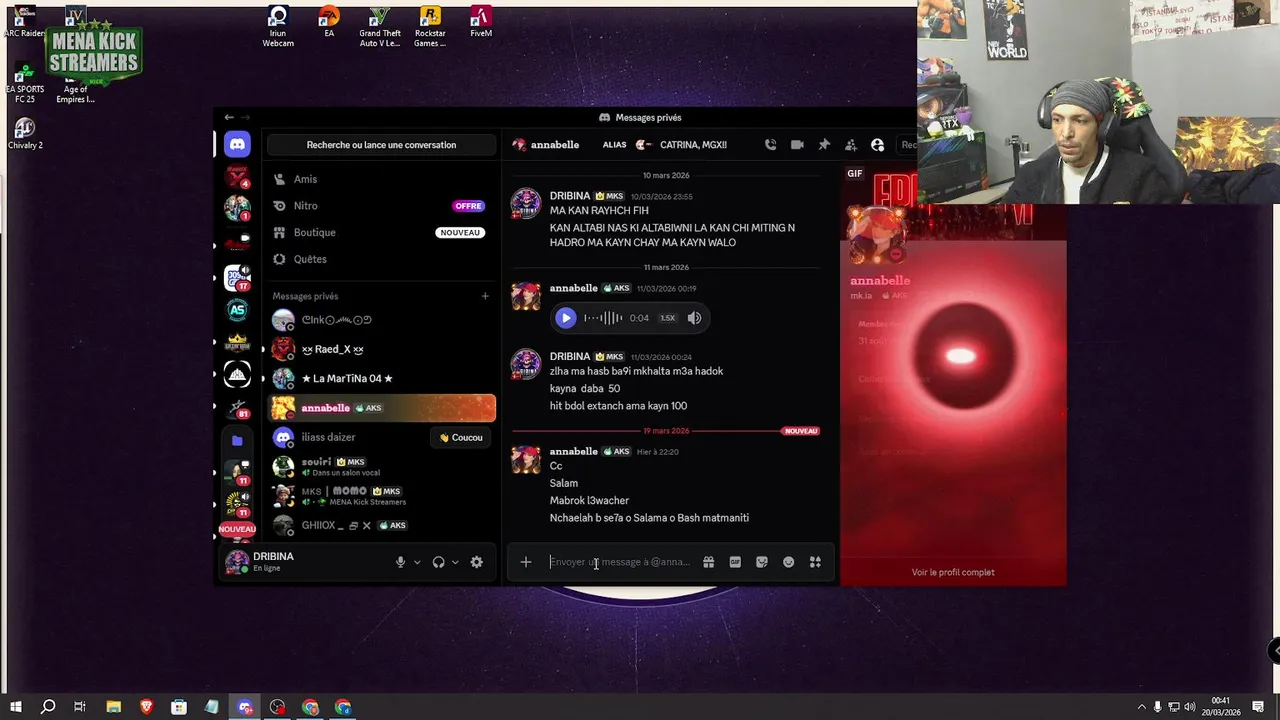Mute the voice message volume icon

point(694,318)
